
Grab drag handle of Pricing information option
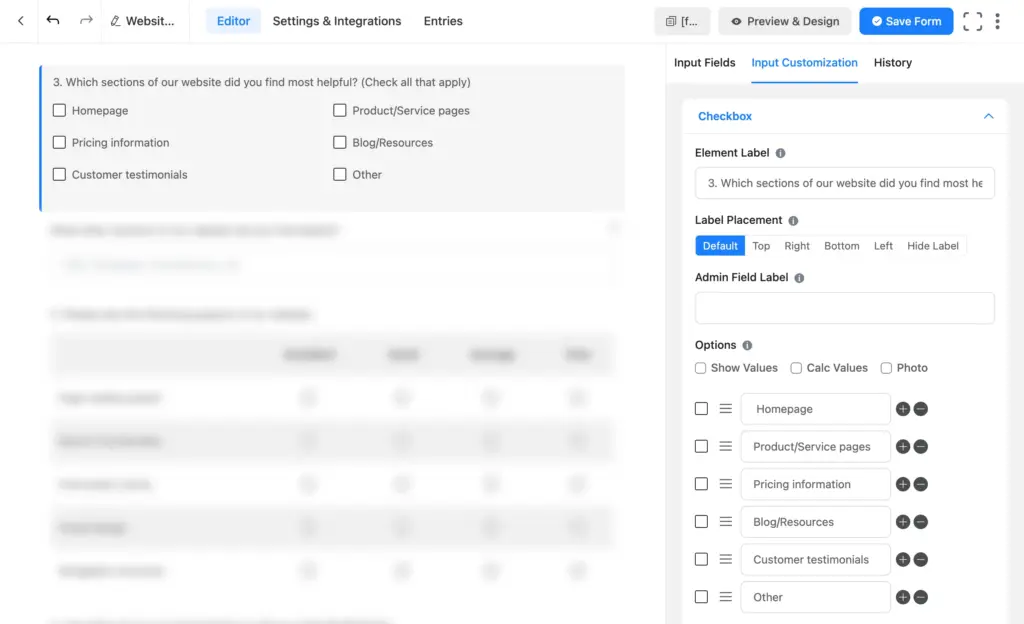pyautogui.click(x=726, y=484)
